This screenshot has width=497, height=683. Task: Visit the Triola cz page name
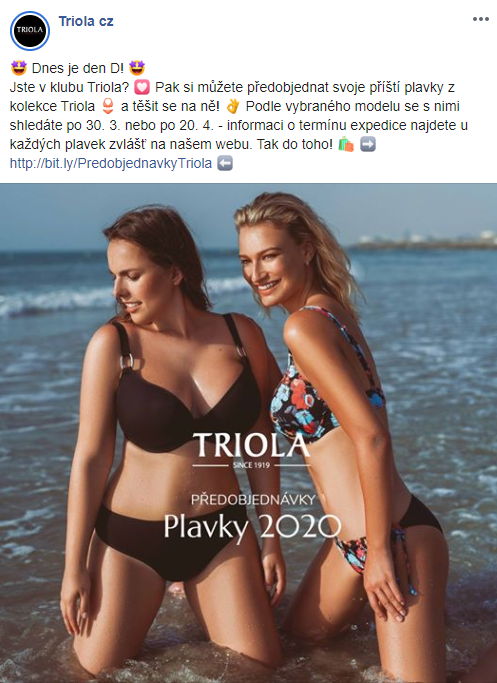click(x=86, y=21)
